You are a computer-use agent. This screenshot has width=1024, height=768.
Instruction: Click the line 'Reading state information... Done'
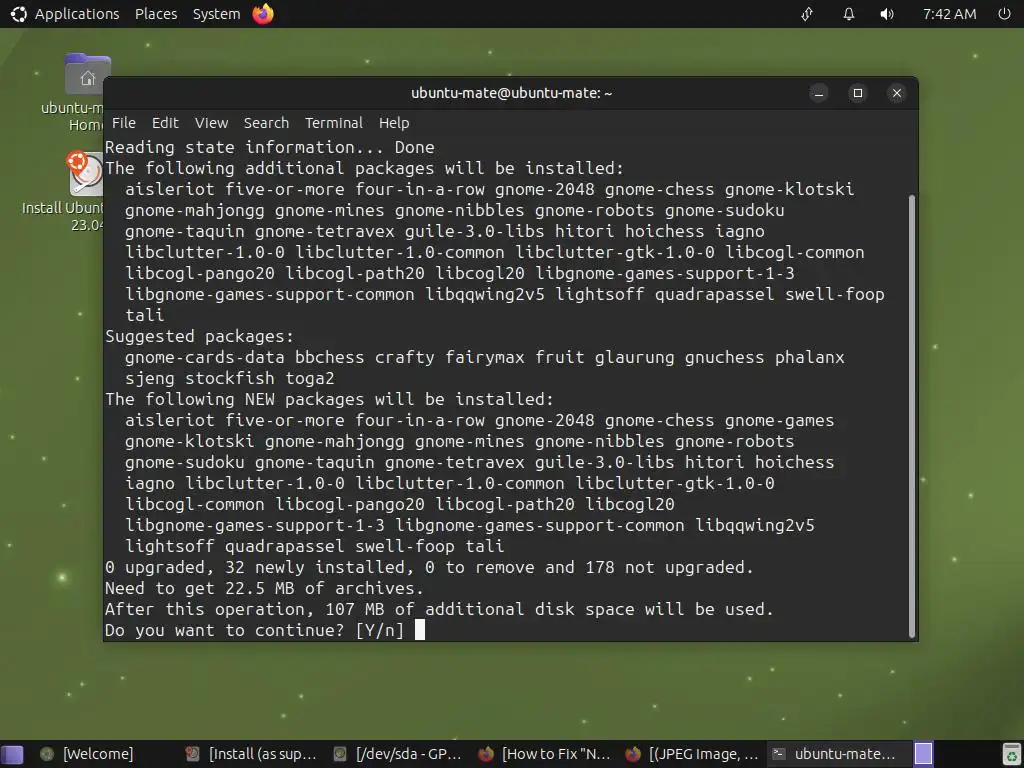[x=270, y=148]
